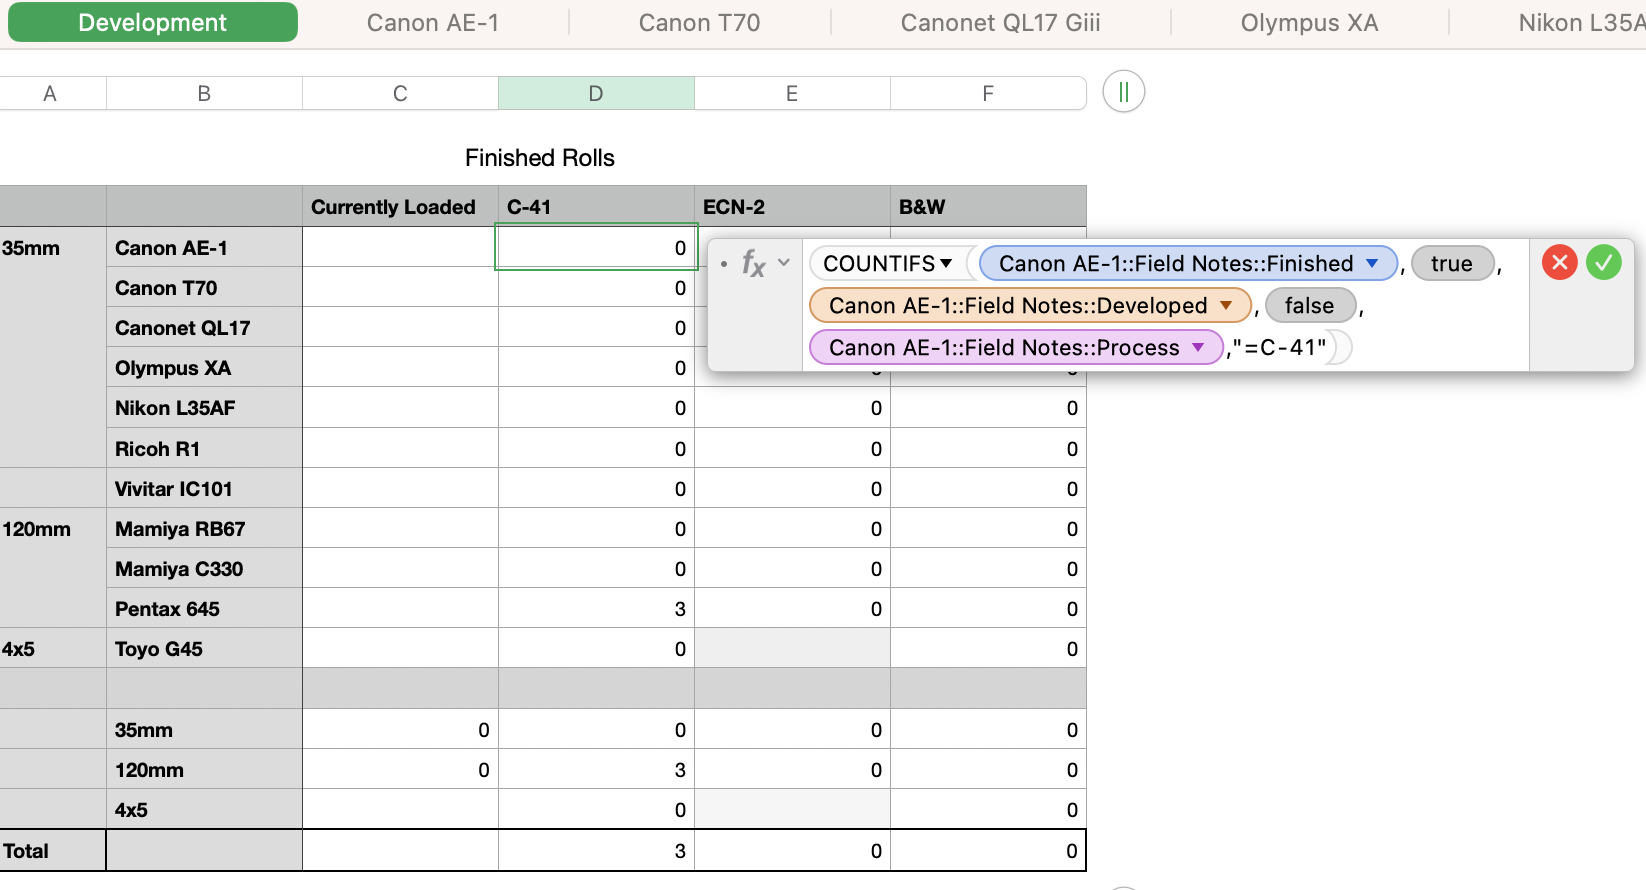Select the 'Olympus XA' row label cell
The image size is (1646, 890).
[x=204, y=367]
